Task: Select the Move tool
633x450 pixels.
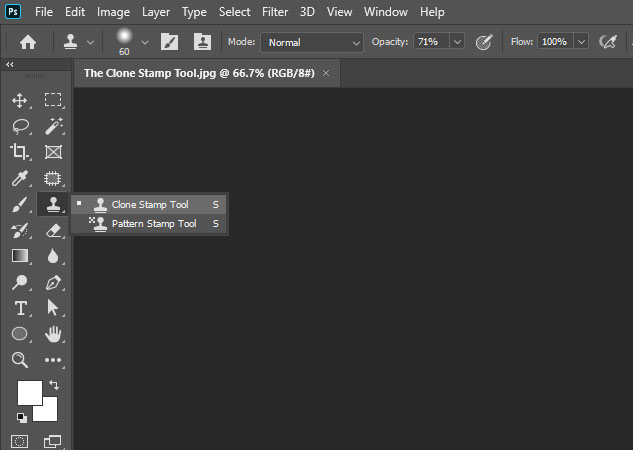Action: [x=20, y=100]
